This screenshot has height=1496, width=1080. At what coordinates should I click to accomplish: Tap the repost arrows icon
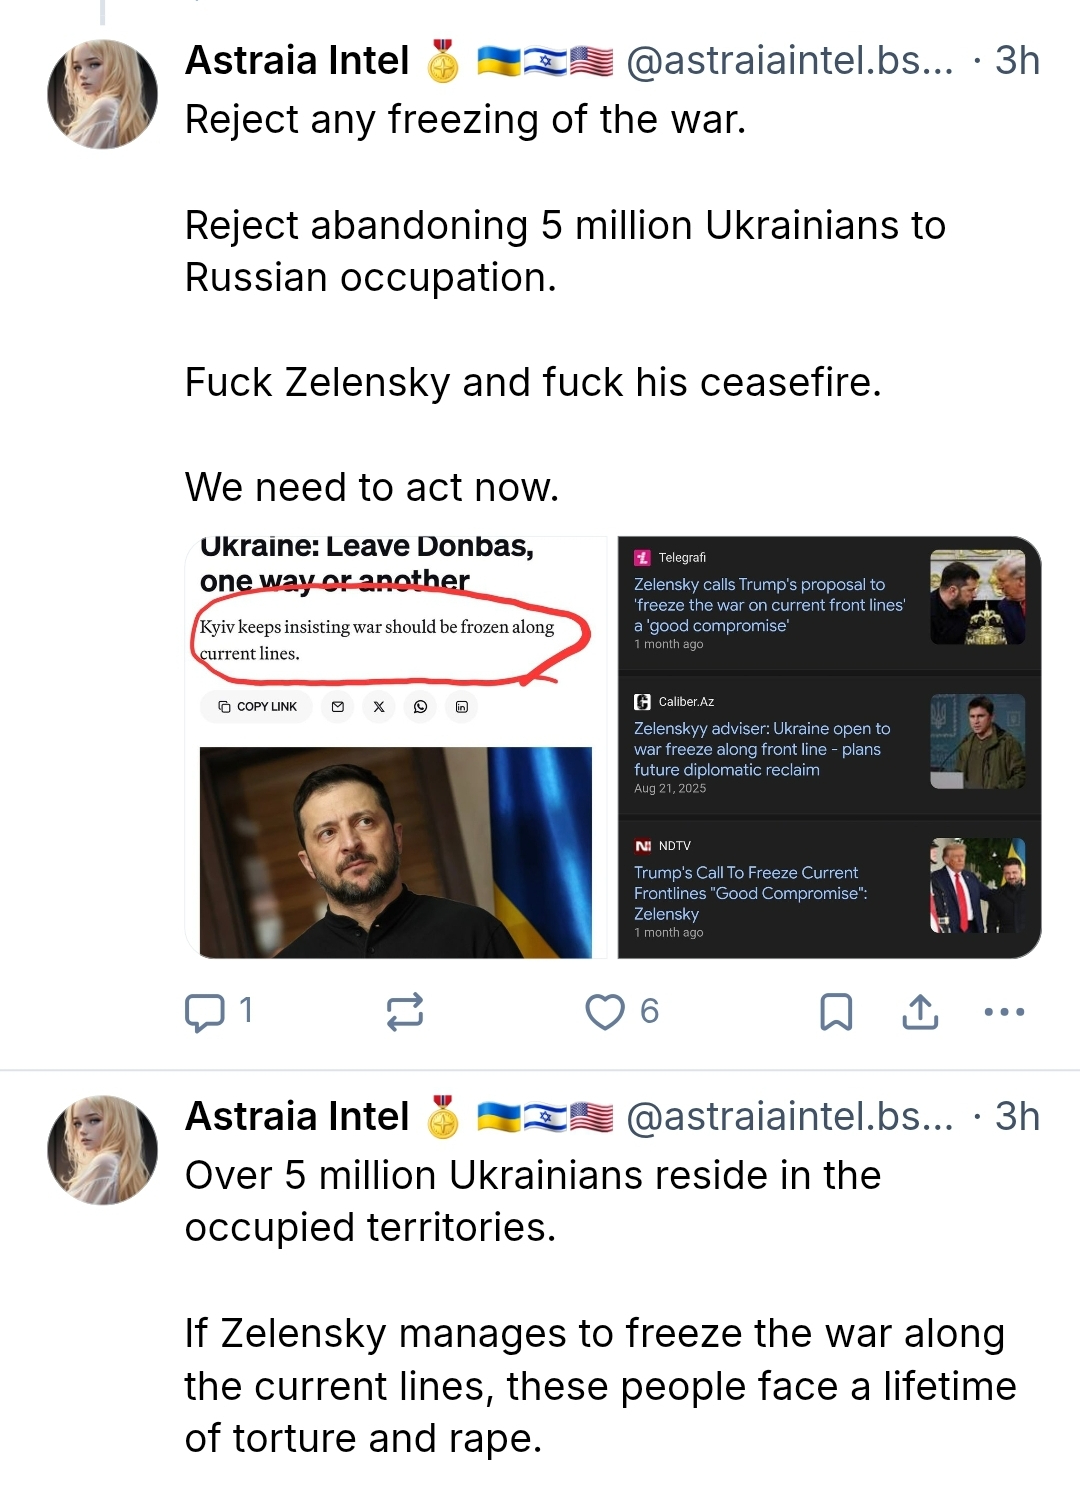(x=405, y=1012)
